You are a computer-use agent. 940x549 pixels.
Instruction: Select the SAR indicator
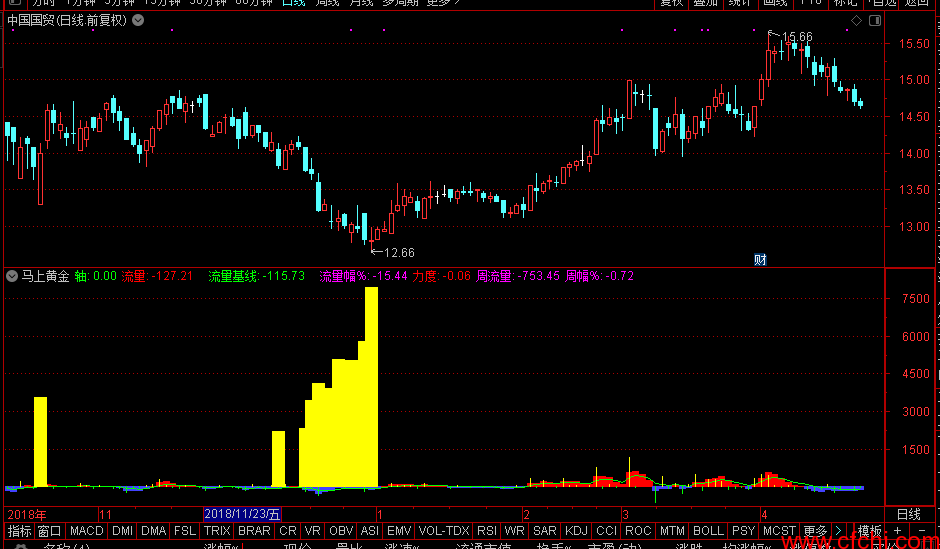coord(545,530)
